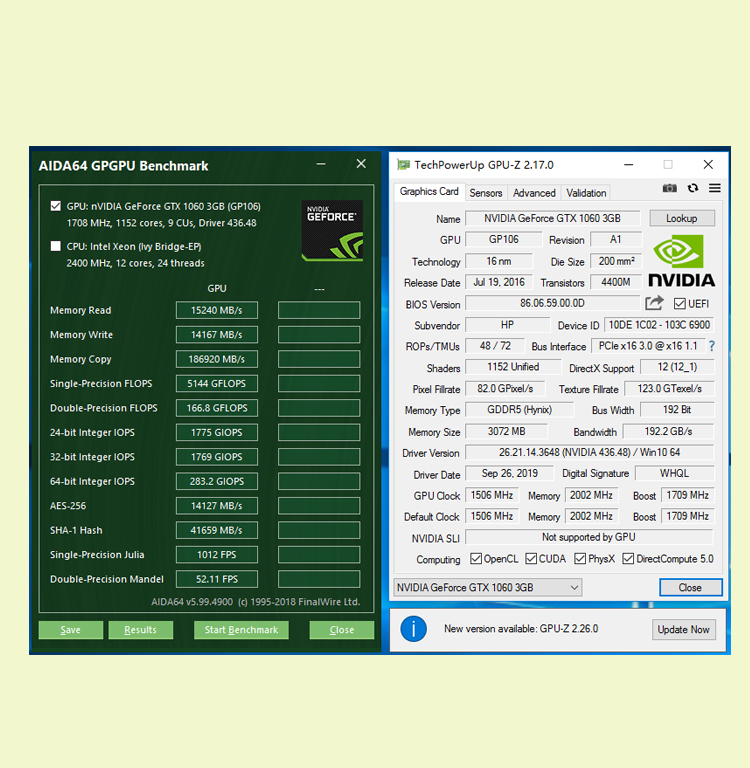Click the Not supported by GPU SLI field
The width and height of the screenshot is (750, 768).
pyautogui.click(x=589, y=537)
